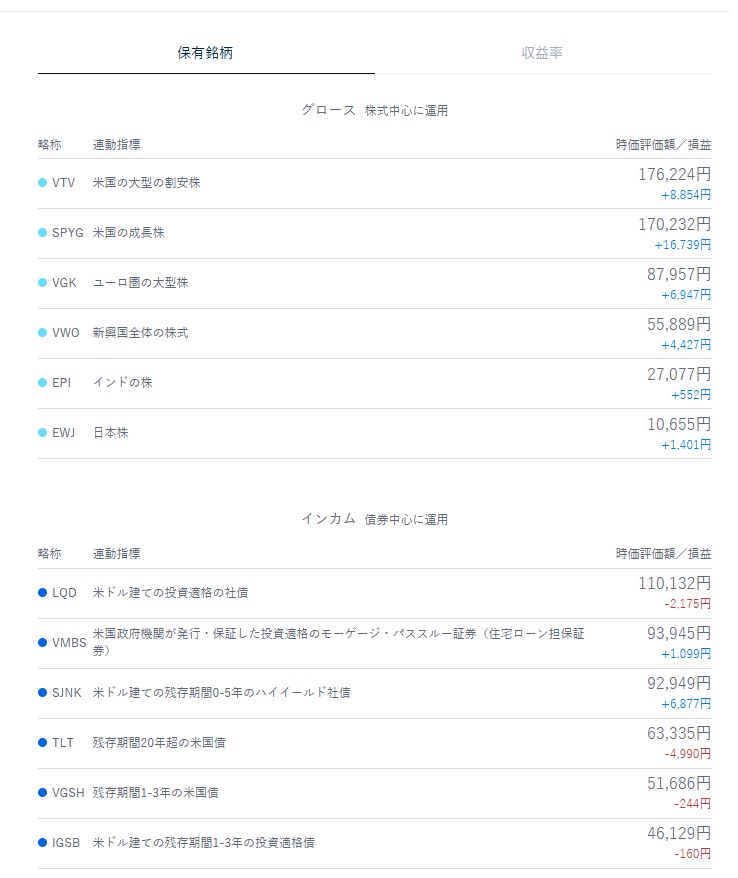The image size is (738, 878).
Task: Click the light-blue dot beside VTV
Action: (x=42, y=183)
